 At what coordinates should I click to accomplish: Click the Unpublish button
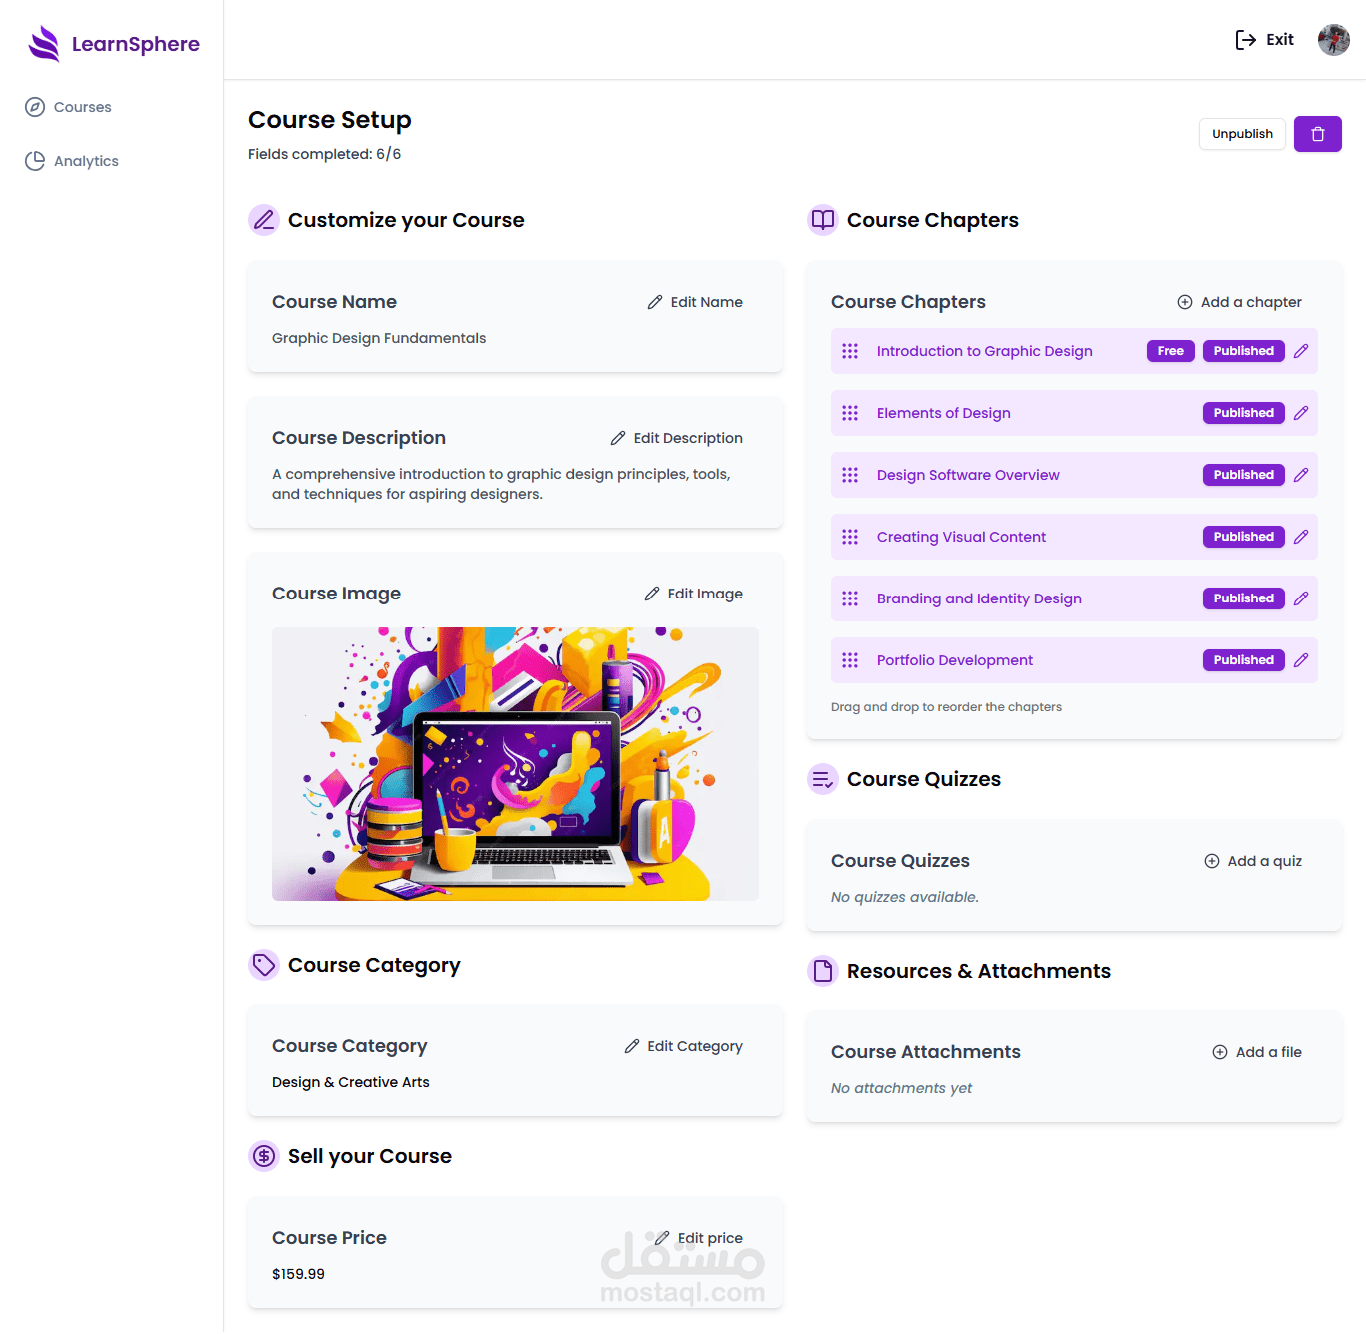(1242, 134)
